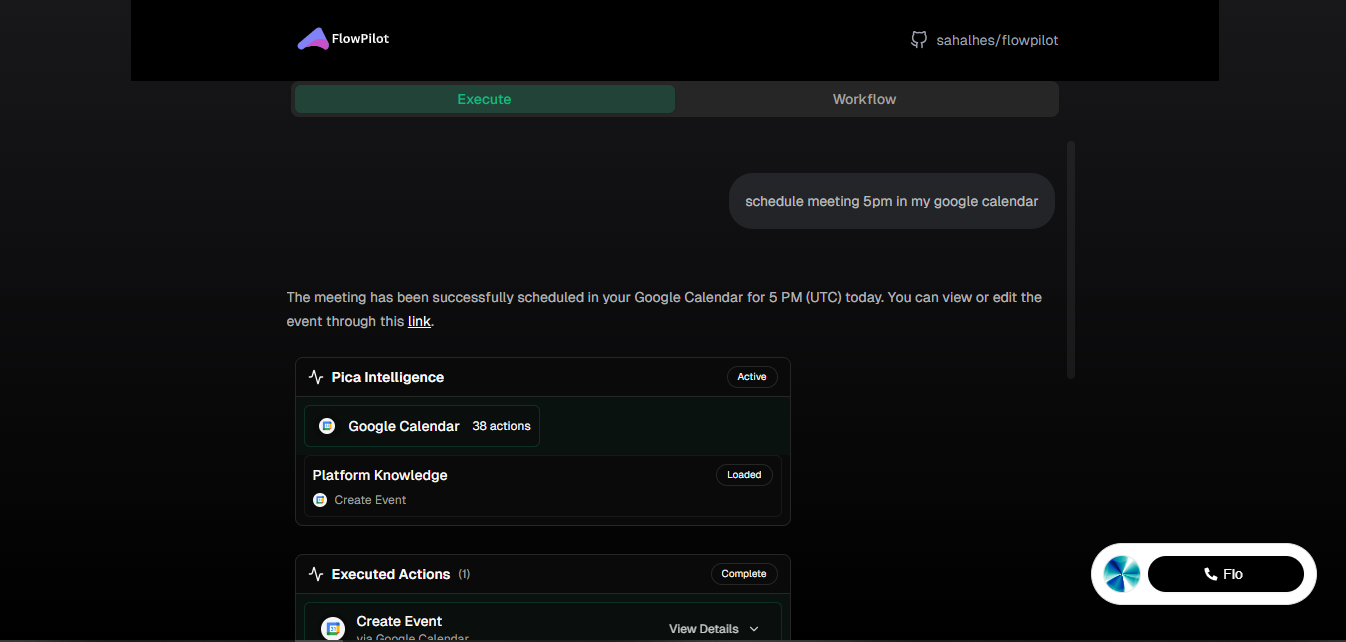
Task: Open sahalhes/flowpilot repository link
Action: coord(997,40)
